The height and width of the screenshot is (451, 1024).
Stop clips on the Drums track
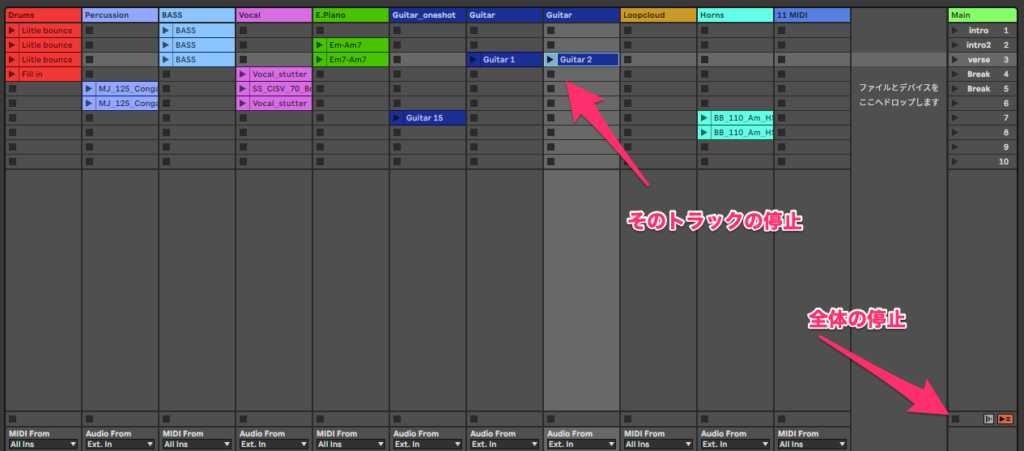click(12, 419)
